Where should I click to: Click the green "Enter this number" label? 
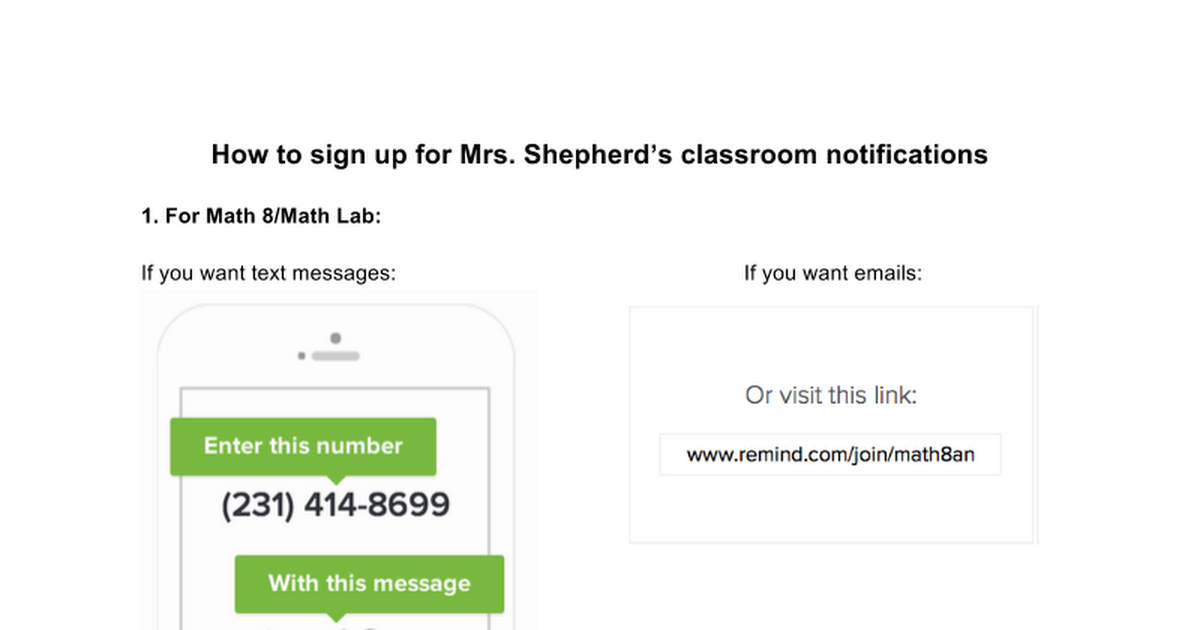[x=303, y=446]
